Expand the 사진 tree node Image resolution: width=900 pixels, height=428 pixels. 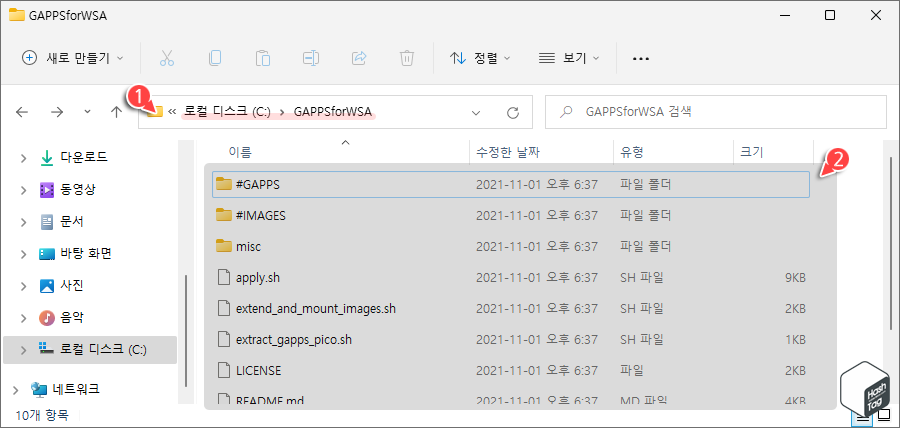point(24,285)
